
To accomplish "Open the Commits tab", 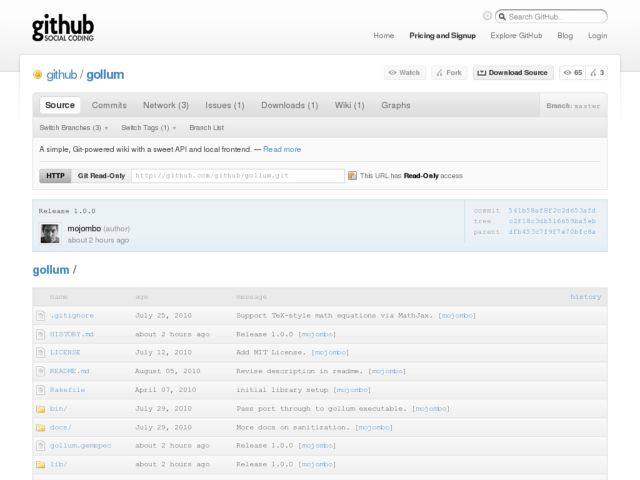I will point(109,105).
